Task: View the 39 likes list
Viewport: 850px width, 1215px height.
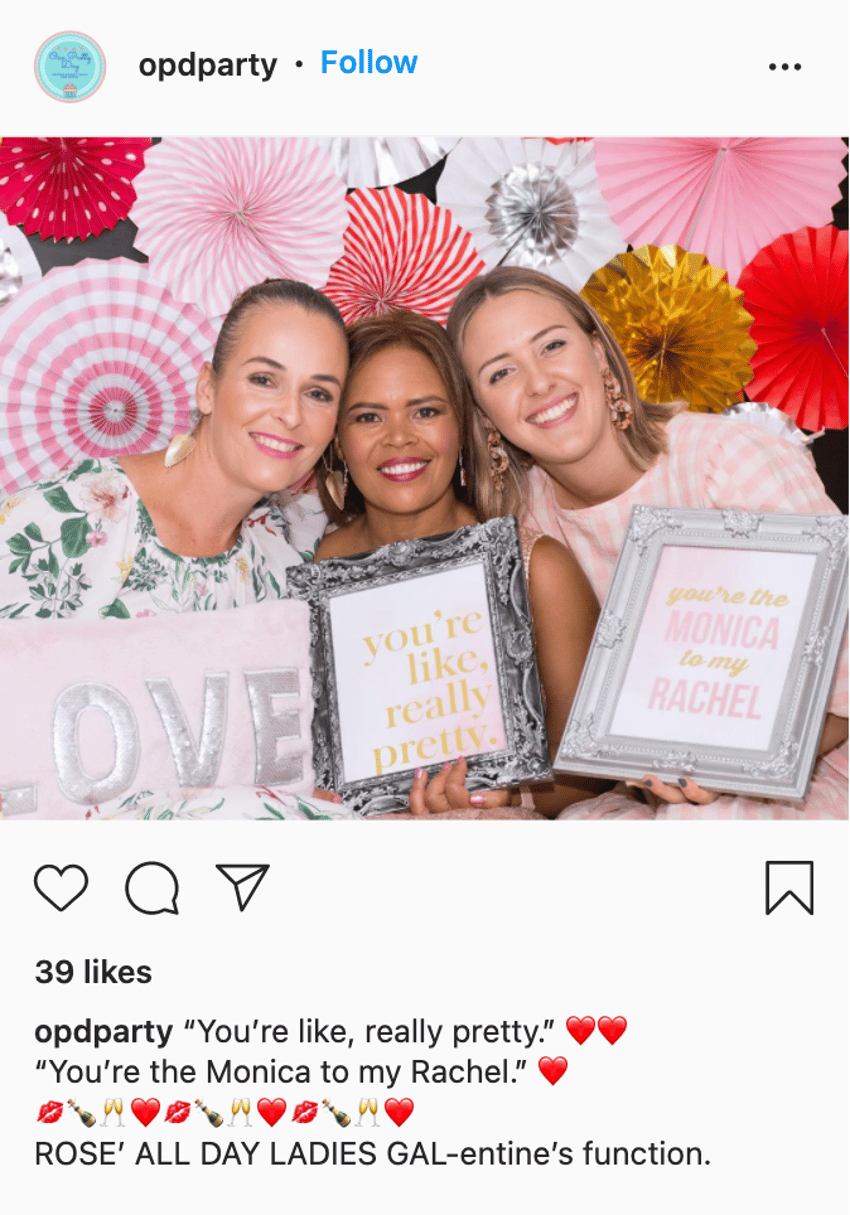Action: (x=93, y=972)
